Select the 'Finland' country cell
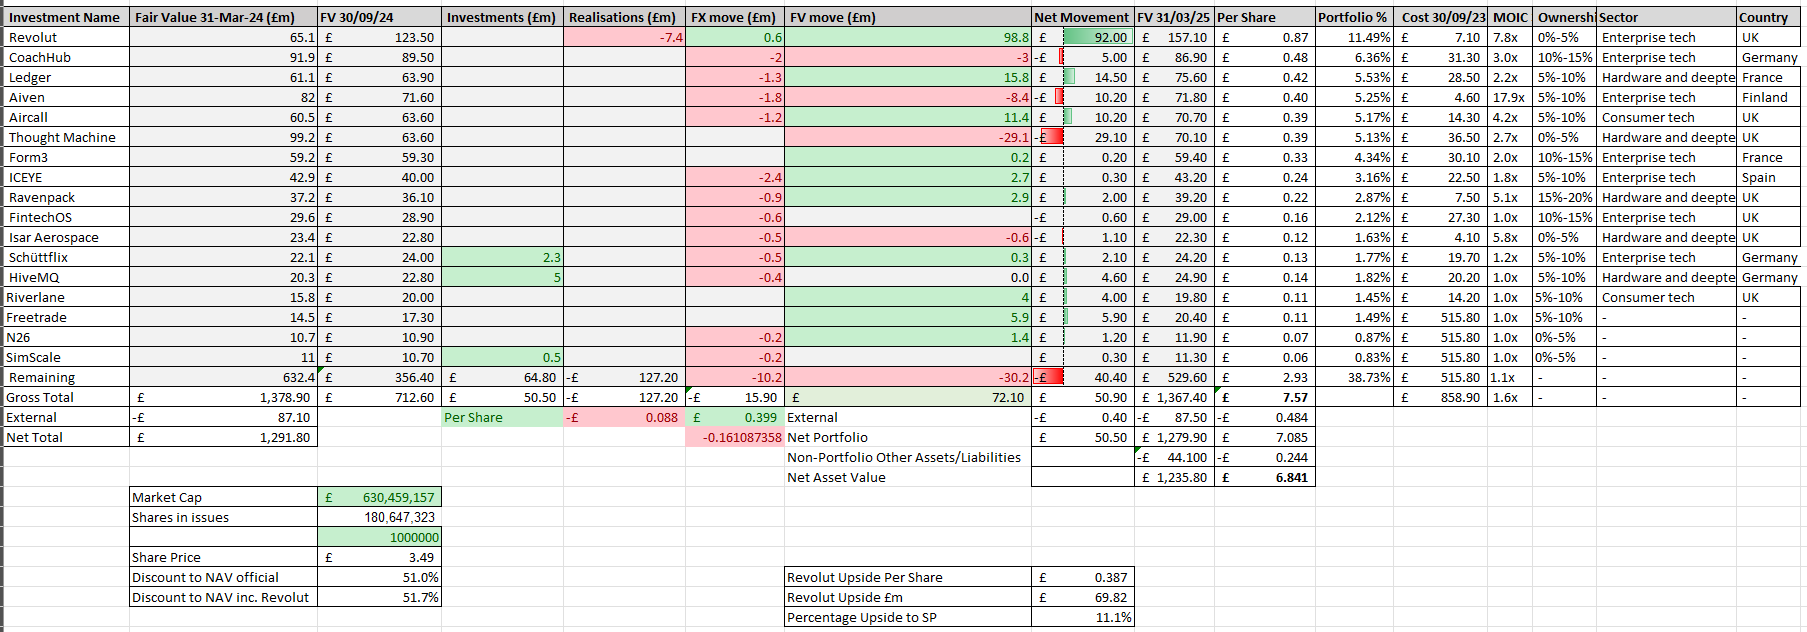 pos(1768,97)
